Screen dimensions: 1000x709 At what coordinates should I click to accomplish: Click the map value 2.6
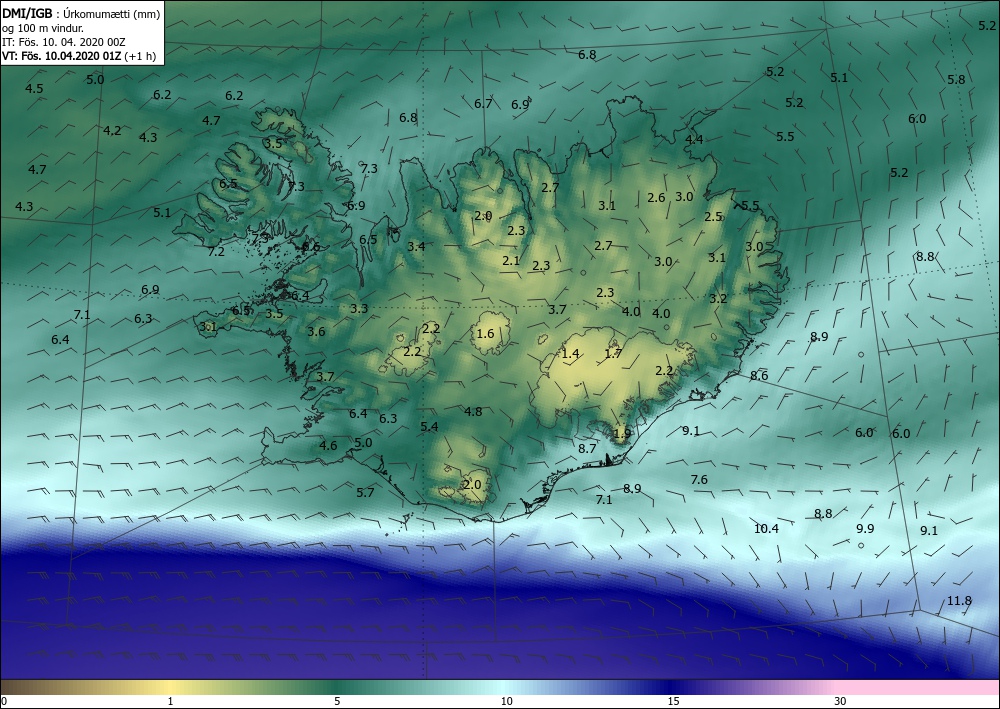(x=656, y=198)
